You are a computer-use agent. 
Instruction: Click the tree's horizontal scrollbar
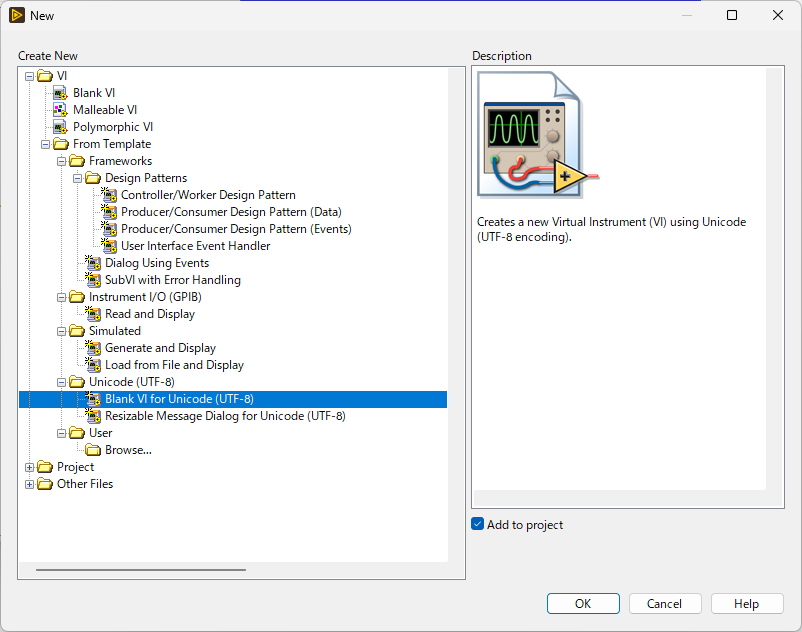coord(141,570)
